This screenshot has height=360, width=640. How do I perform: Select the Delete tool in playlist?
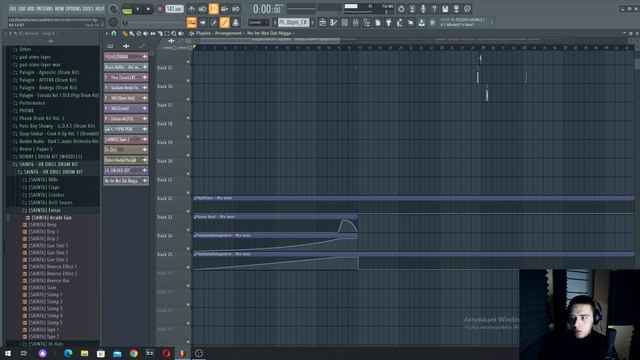click(x=139, y=33)
